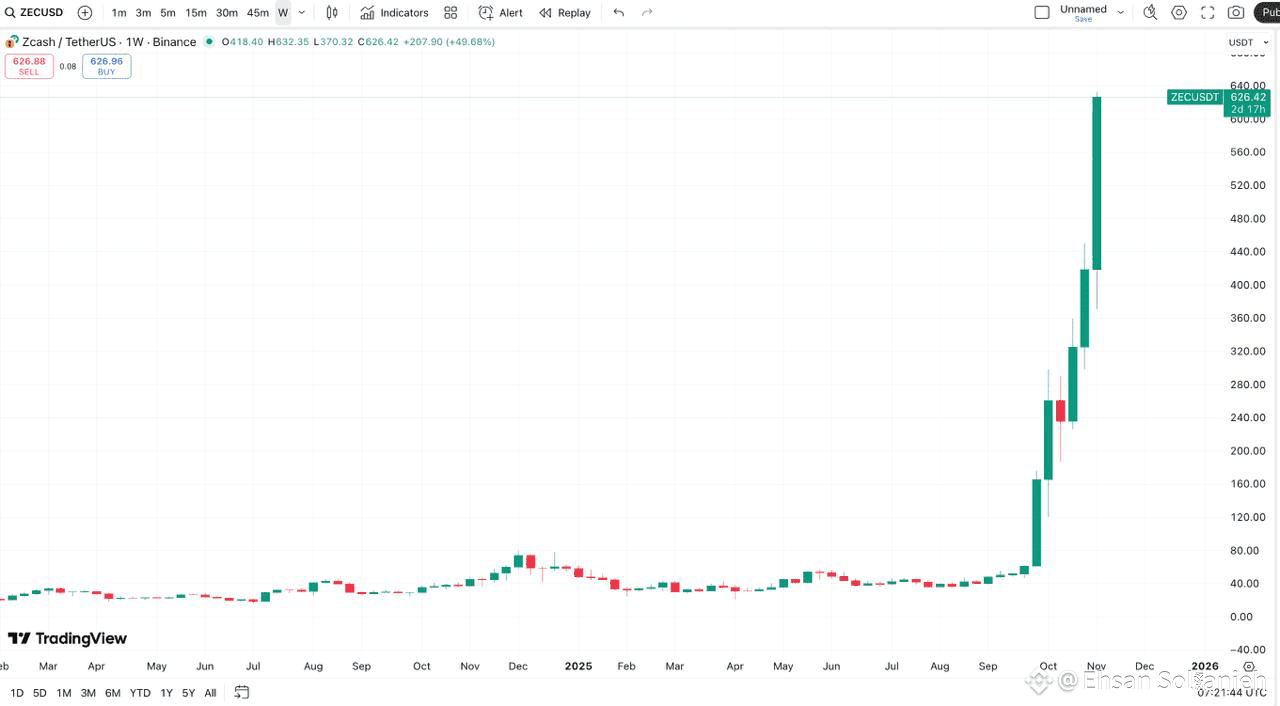
Task: Click the 0.08 spread value
Action: tap(68, 67)
